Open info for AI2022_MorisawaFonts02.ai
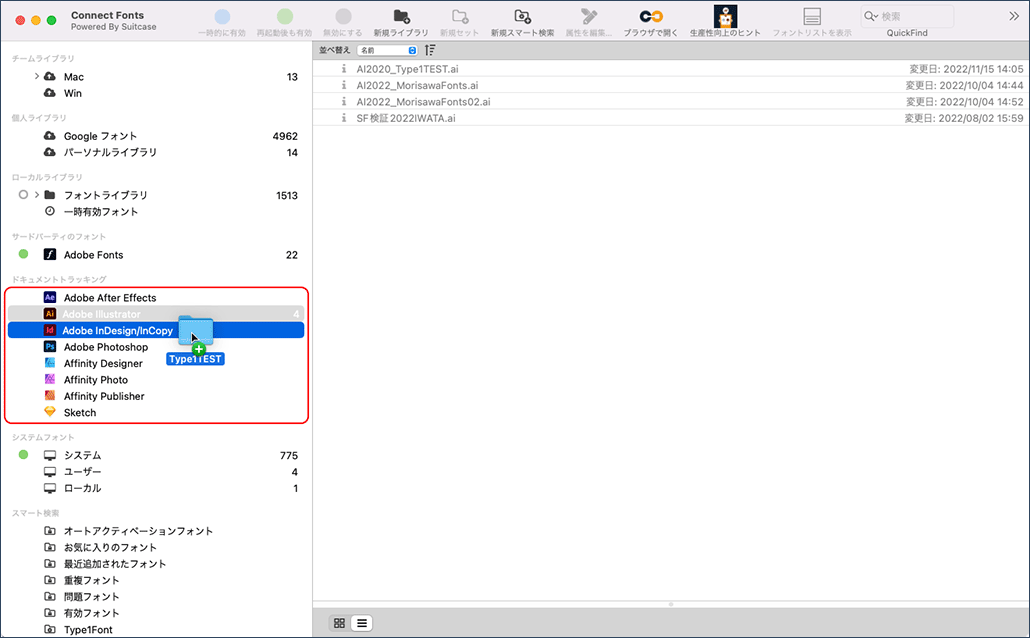1030x638 pixels. pyautogui.click(x=344, y=102)
